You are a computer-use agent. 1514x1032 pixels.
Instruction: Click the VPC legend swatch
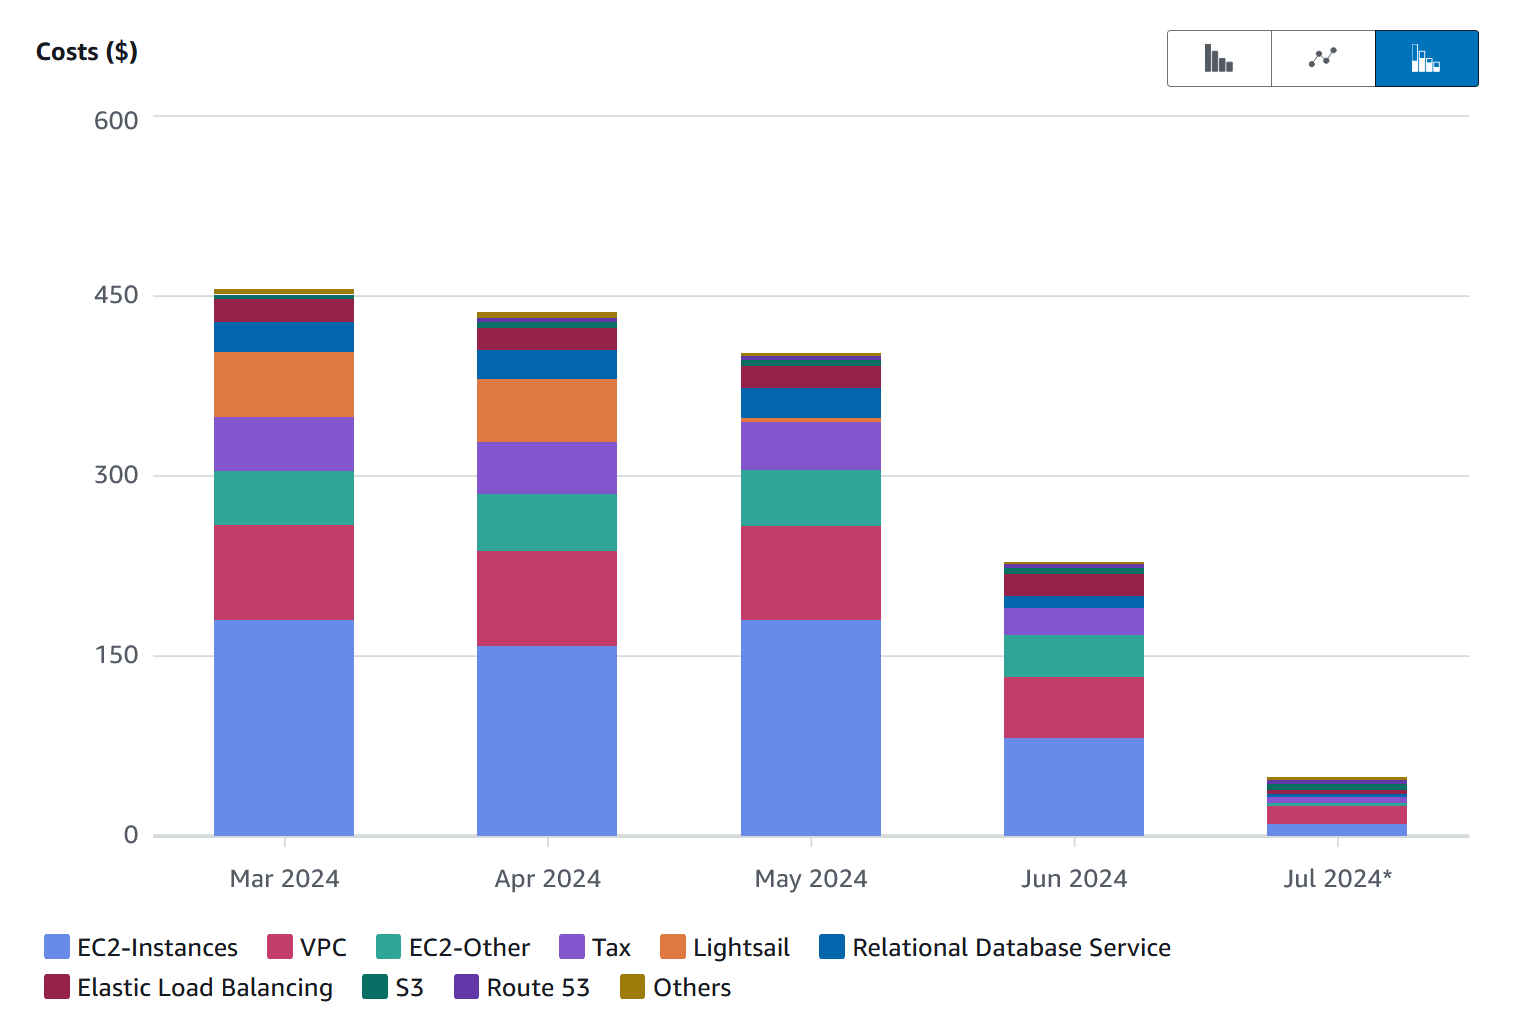[x=279, y=946]
